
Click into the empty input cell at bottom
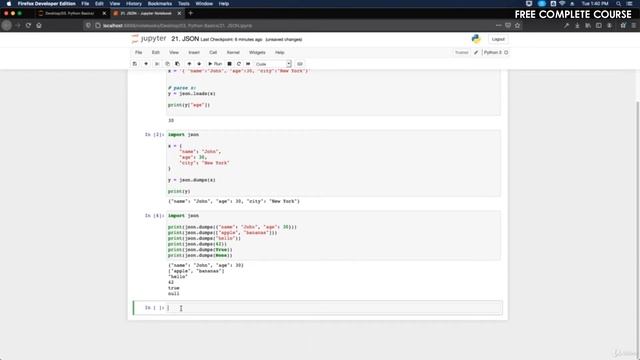click(334, 308)
